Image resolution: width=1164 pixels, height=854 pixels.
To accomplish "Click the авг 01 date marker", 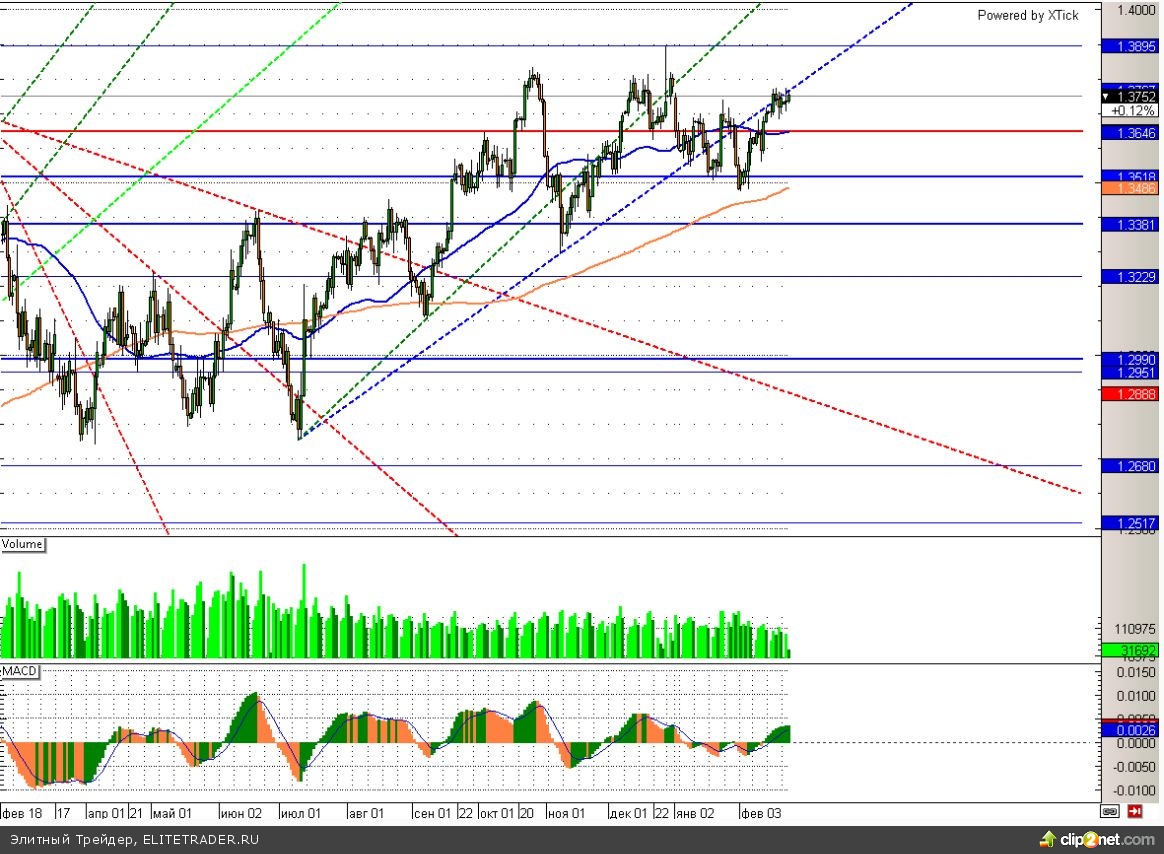I will 367,813.
